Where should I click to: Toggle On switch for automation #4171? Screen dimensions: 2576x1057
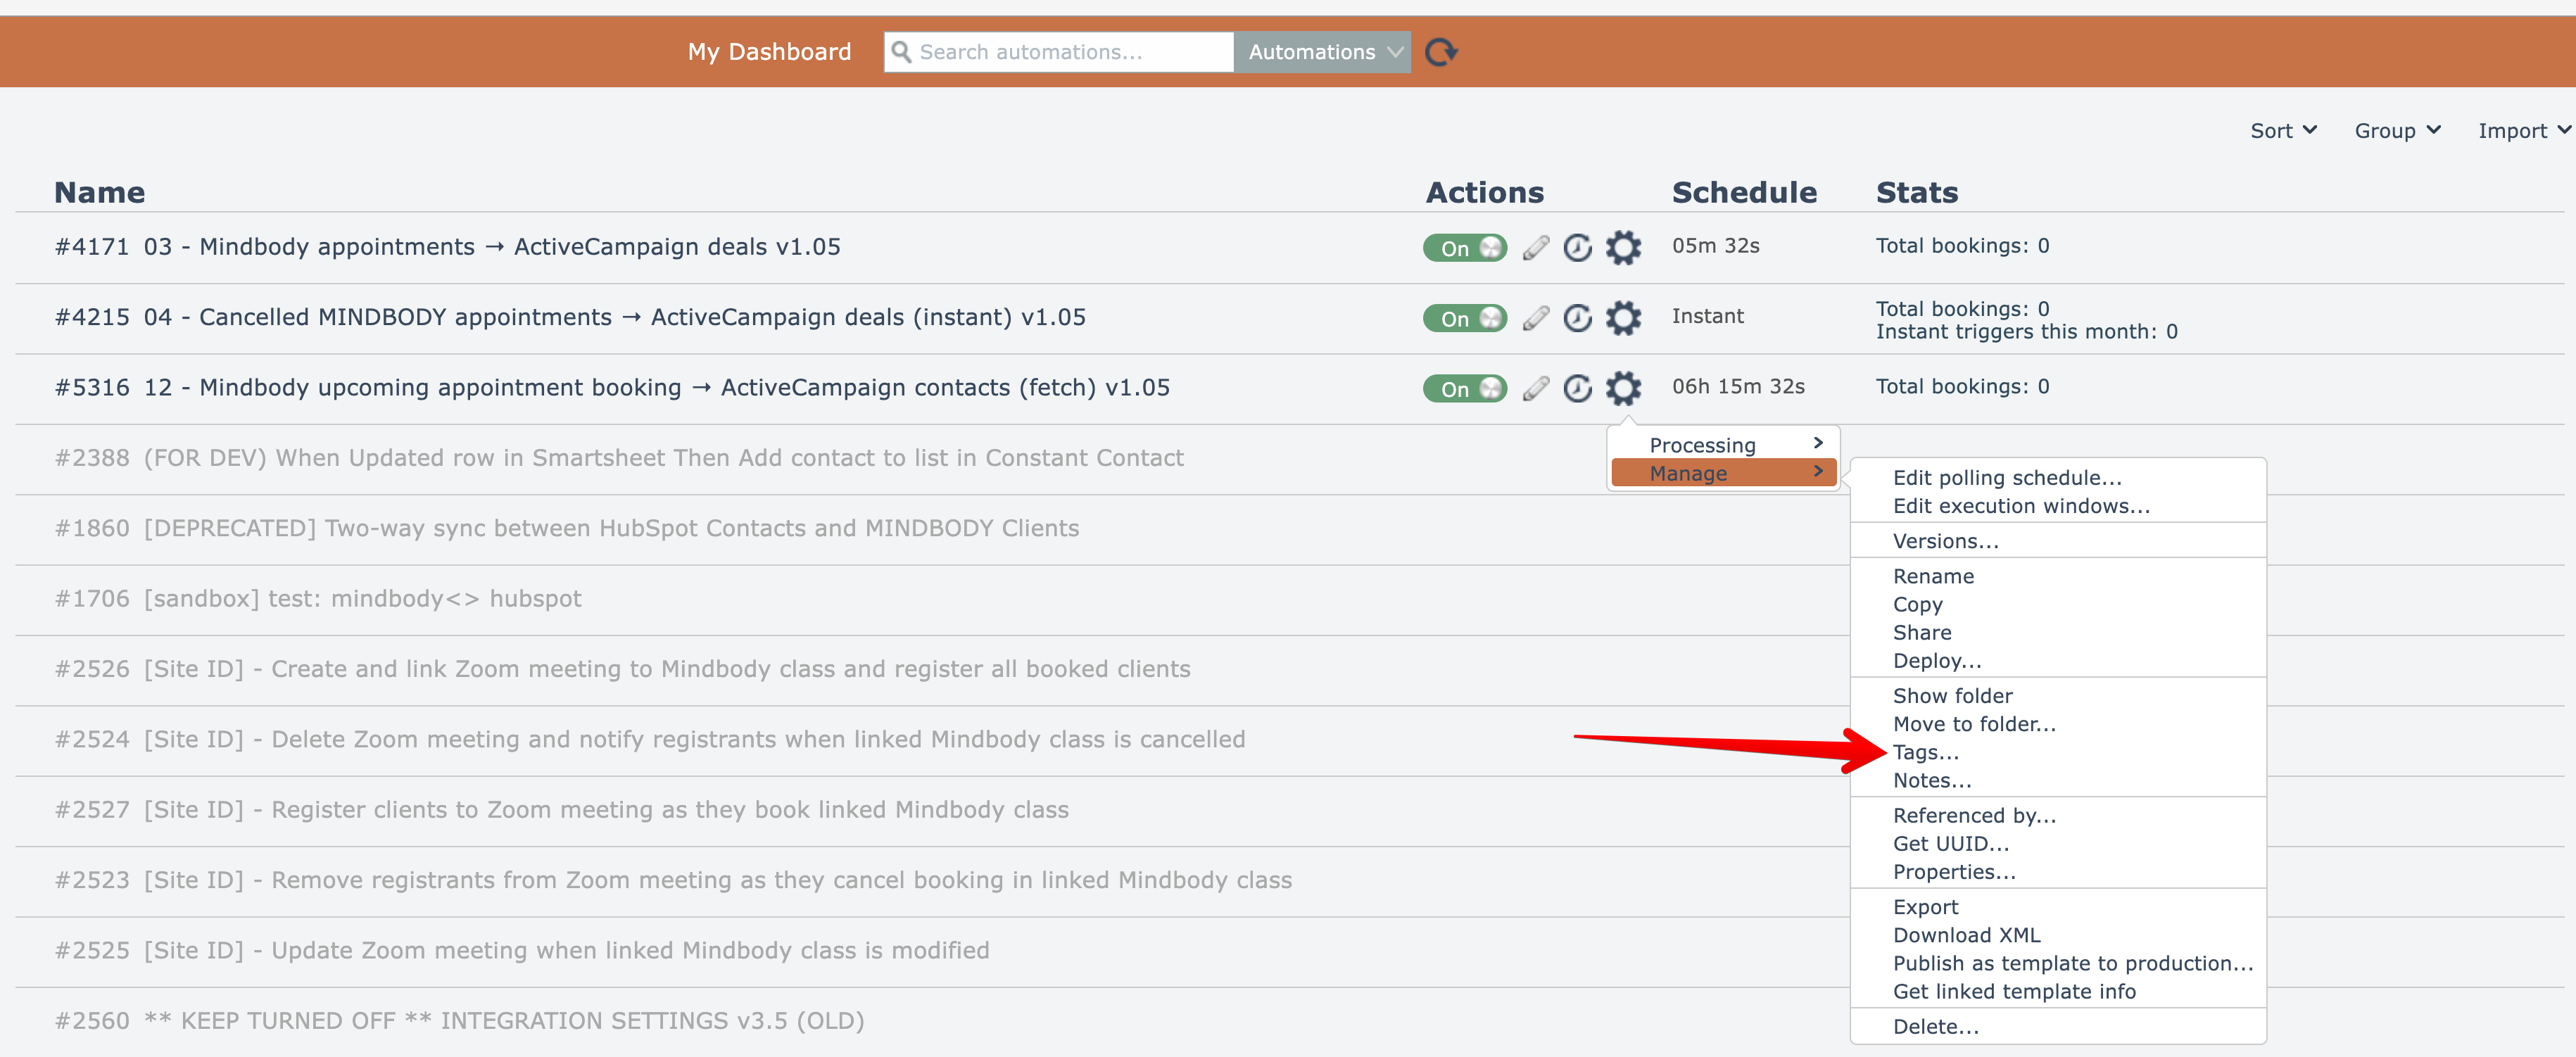tap(1464, 247)
